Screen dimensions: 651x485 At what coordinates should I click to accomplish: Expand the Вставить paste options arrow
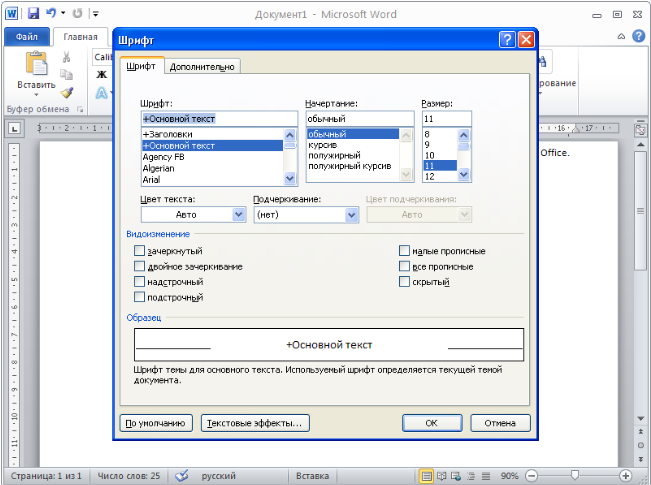click(x=36, y=96)
